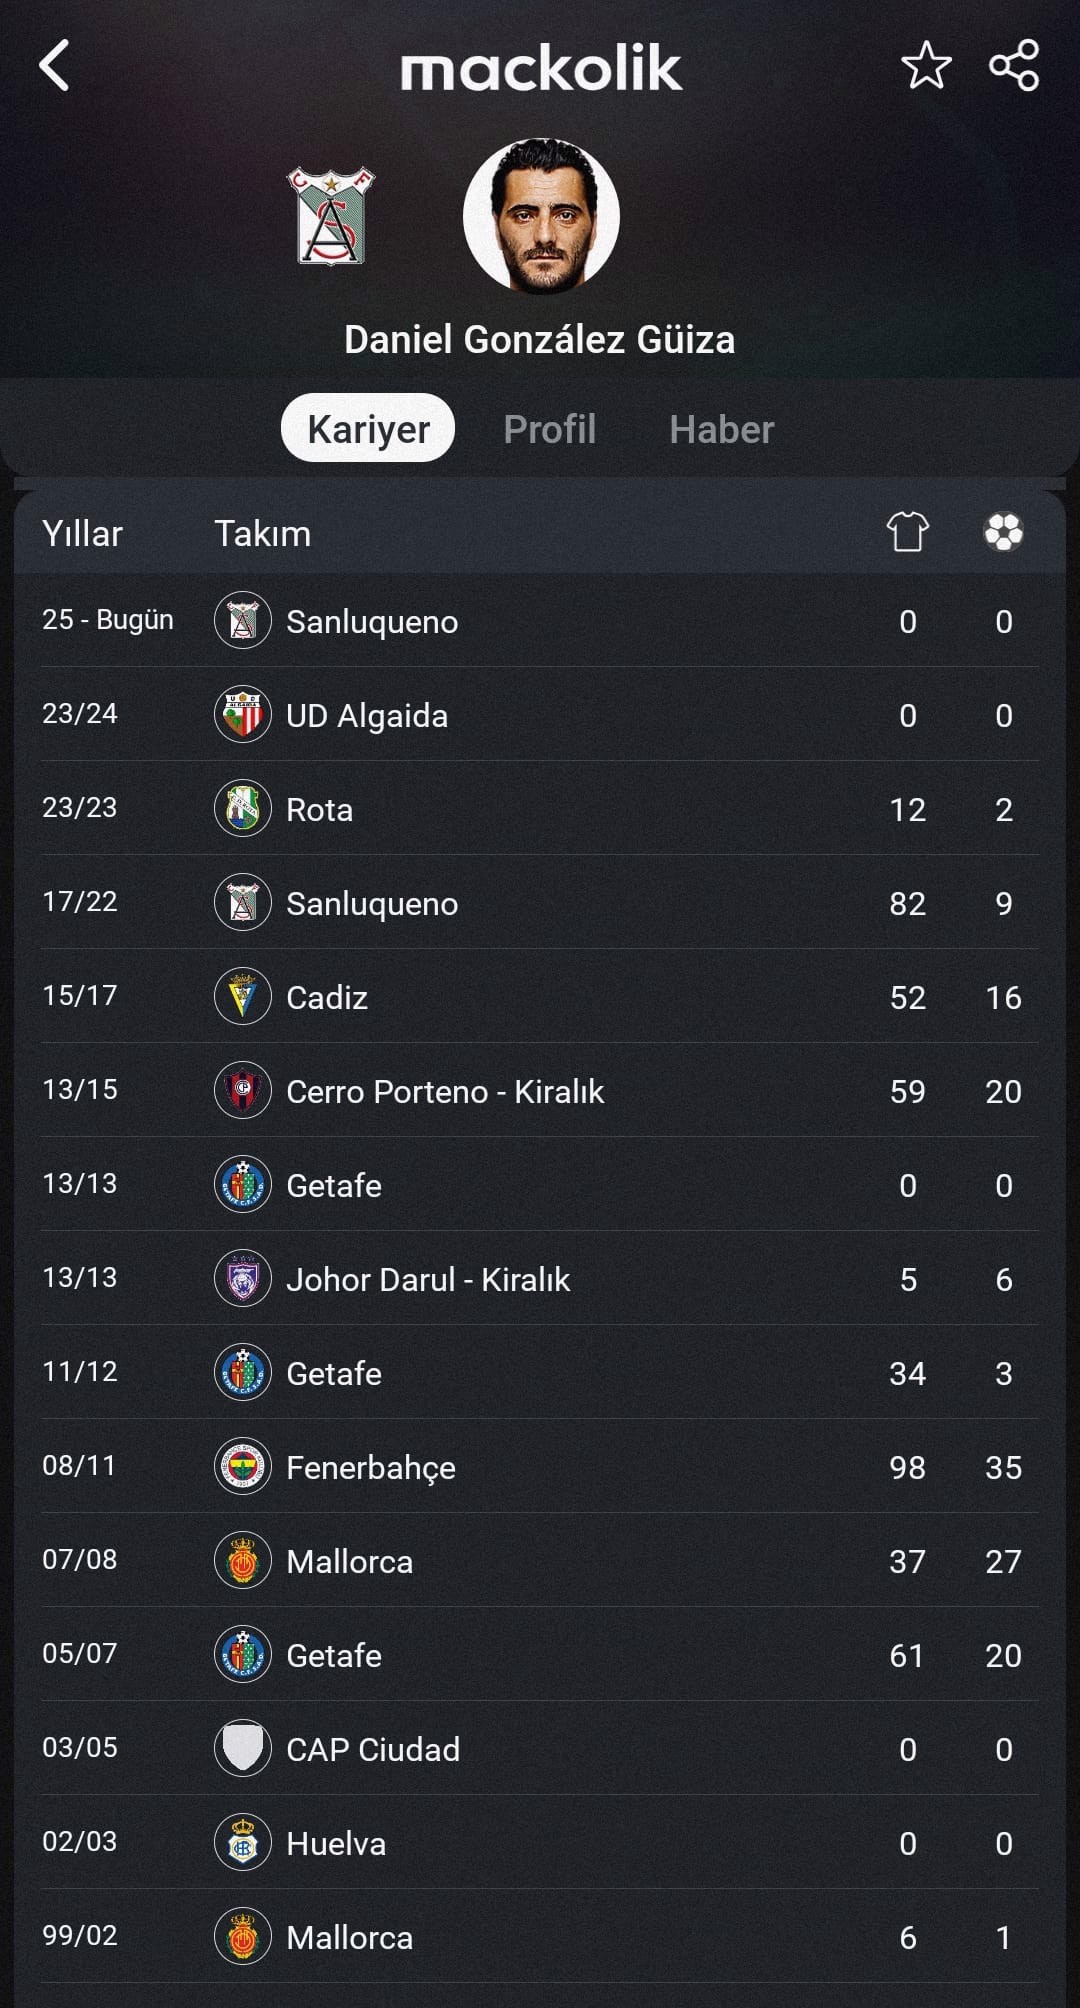Open the Fenerbahçe team logo
1080x2008 pixels.
point(243,1467)
